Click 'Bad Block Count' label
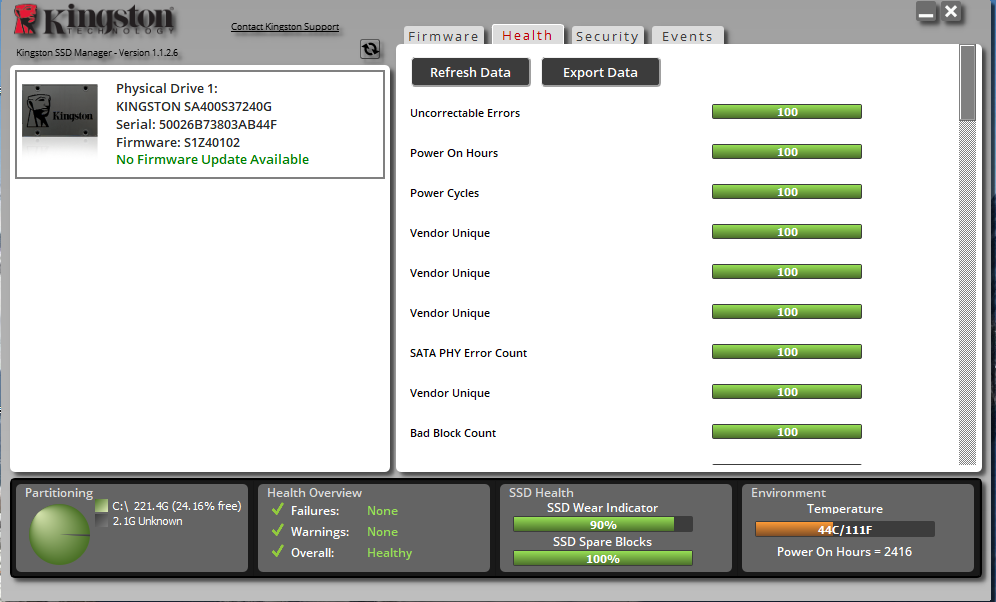Screen dimensions: 996x602 coord(453,433)
